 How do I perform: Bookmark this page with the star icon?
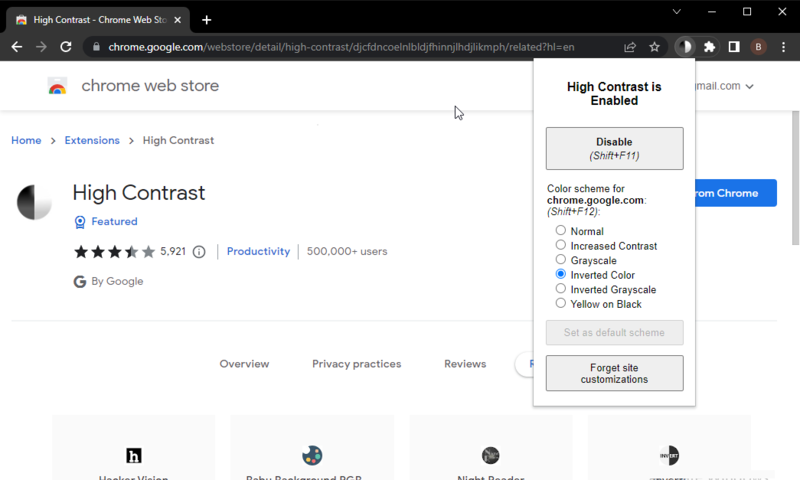[x=655, y=47]
